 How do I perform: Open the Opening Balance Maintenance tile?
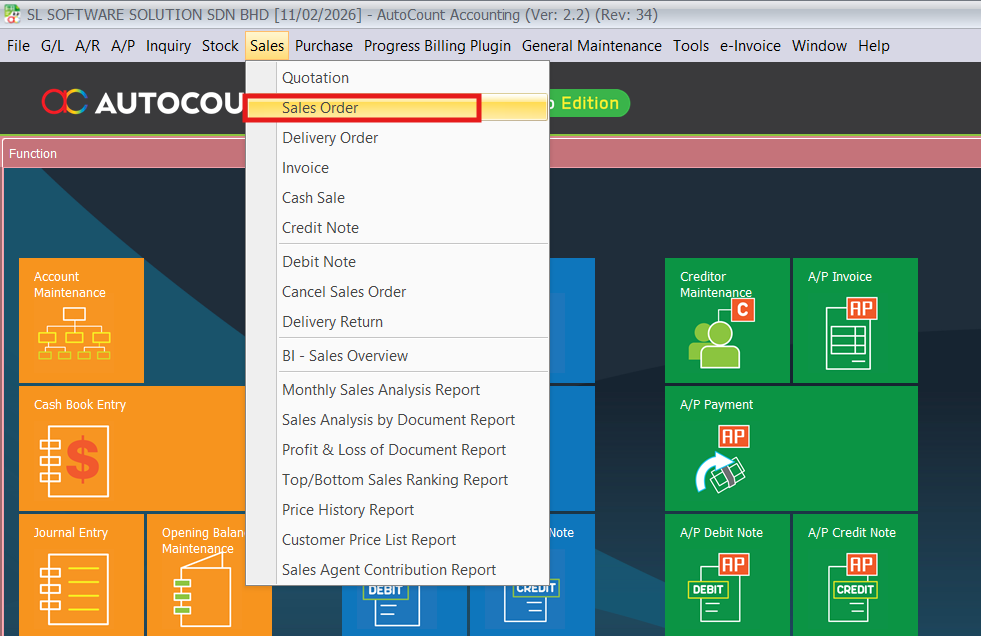pyautogui.click(x=196, y=575)
